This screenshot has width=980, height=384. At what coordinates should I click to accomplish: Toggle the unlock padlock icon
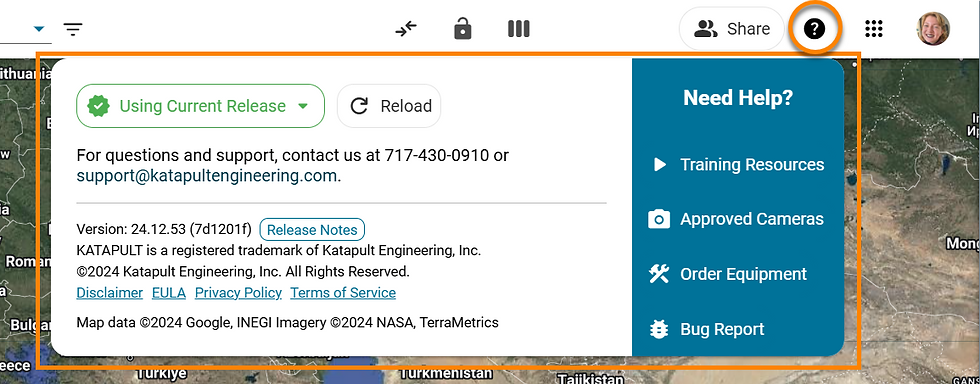[462, 29]
